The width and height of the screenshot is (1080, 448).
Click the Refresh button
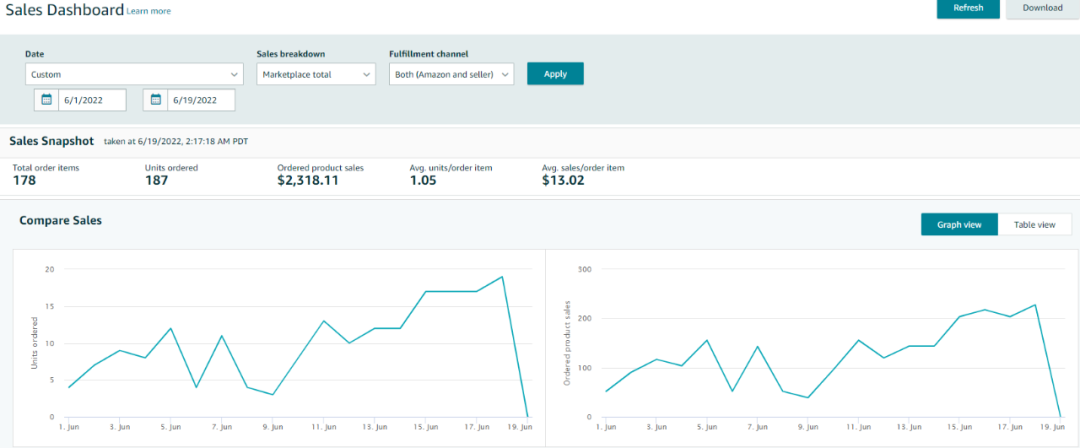(968, 8)
